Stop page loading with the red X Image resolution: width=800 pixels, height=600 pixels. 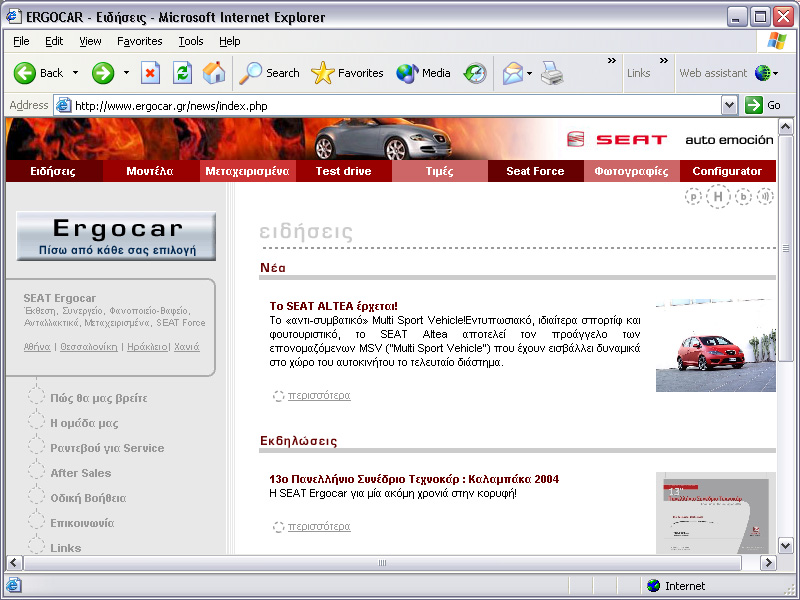[x=150, y=73]
